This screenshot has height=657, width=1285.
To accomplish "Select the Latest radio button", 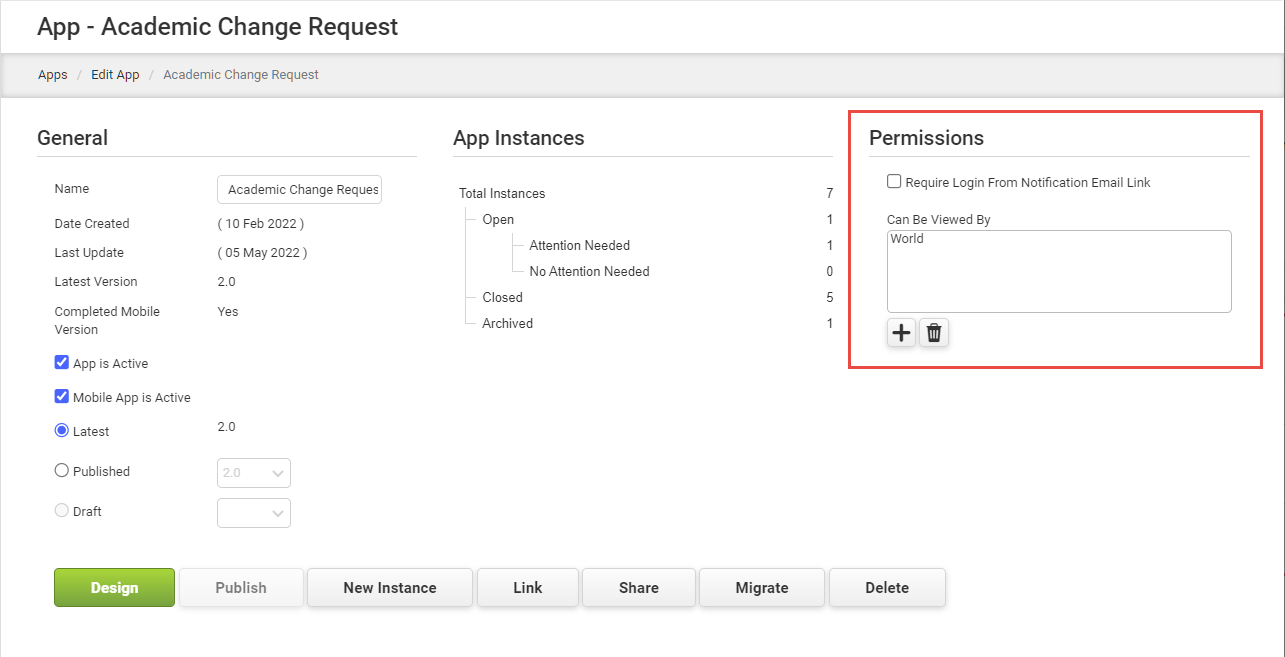I will (62, 431).
